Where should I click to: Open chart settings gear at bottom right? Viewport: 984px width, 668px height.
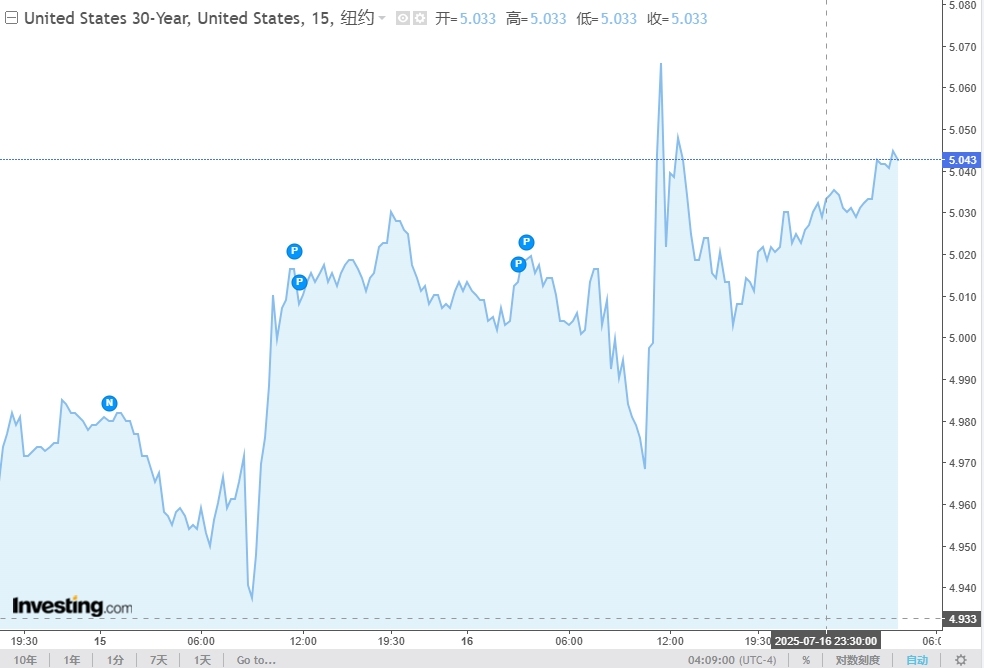(961, 660)
